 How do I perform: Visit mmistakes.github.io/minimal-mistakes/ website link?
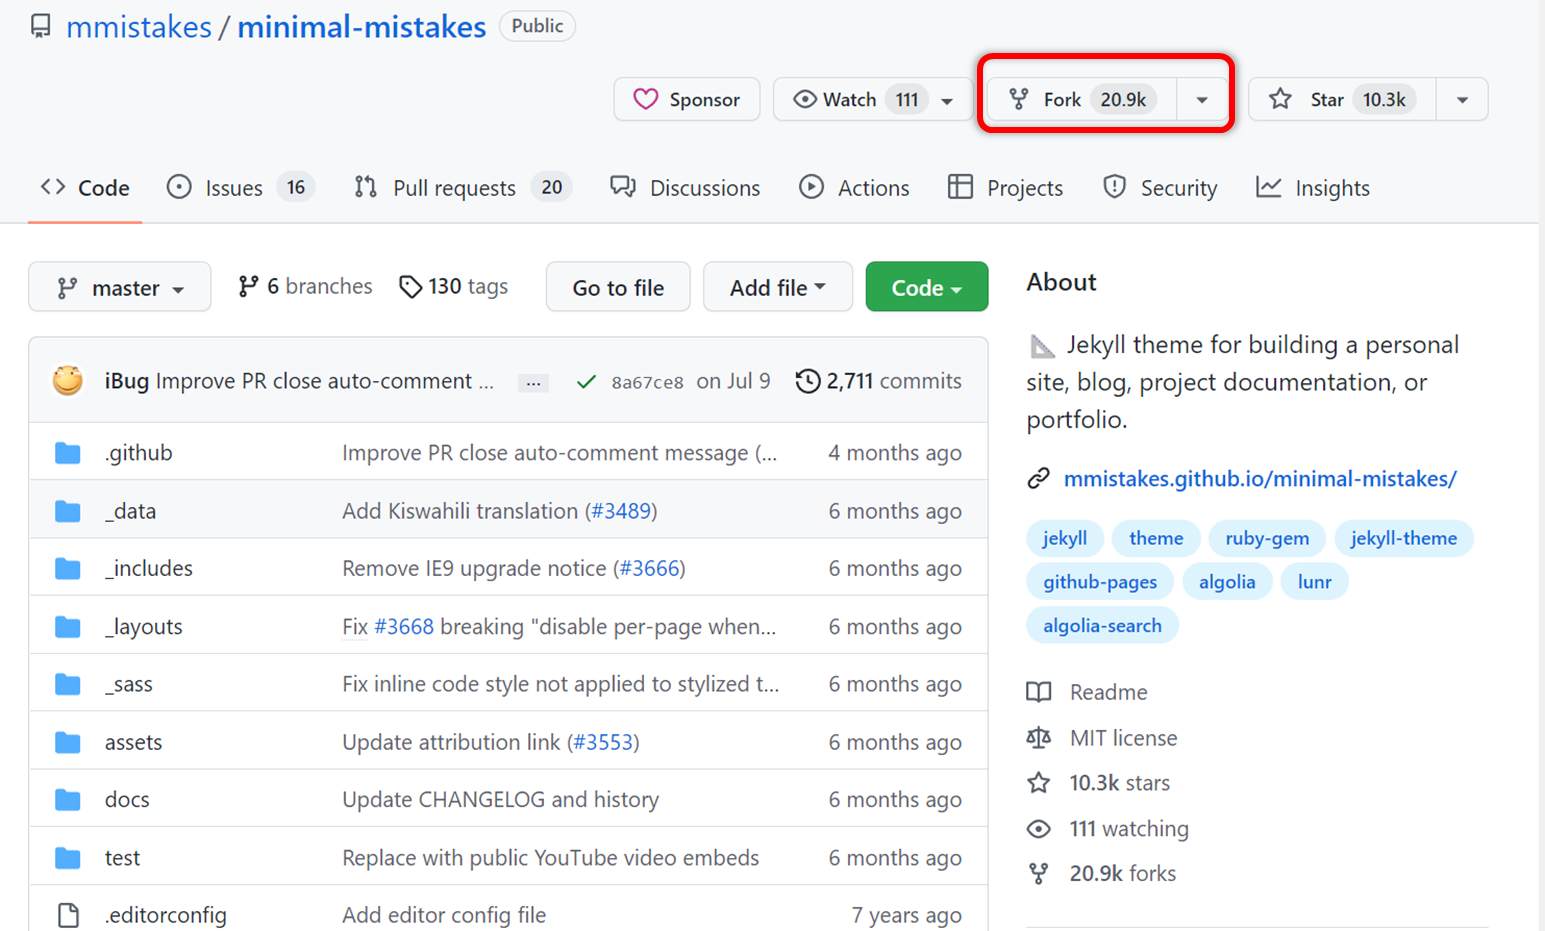1260,479
